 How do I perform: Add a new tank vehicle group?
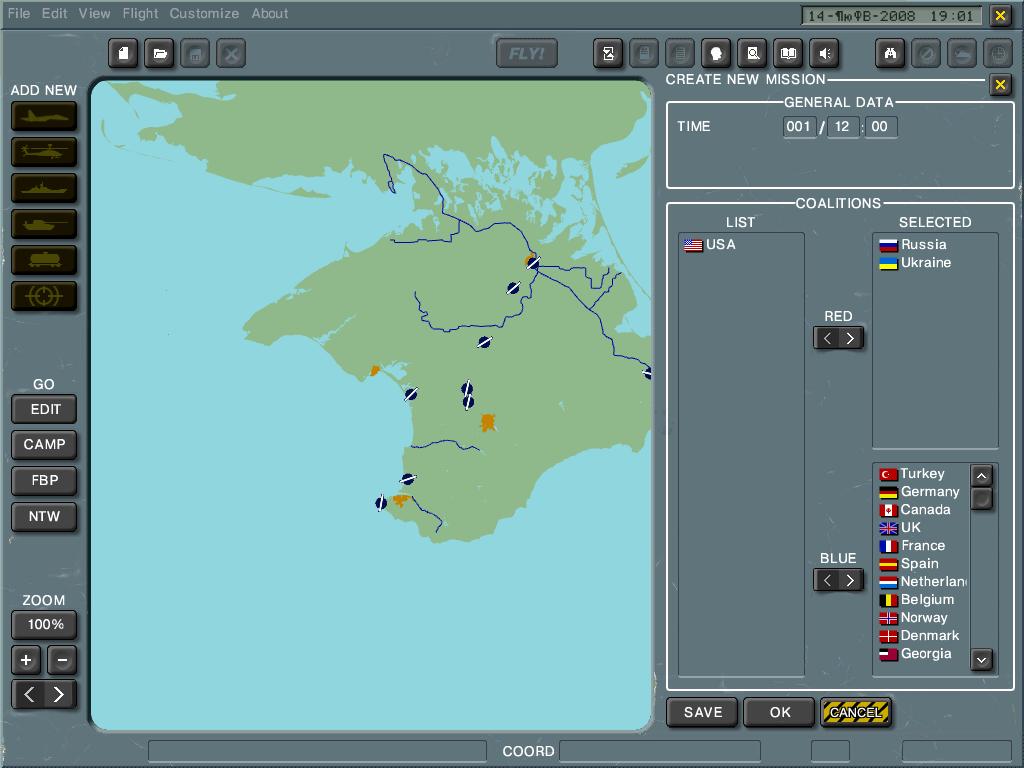(44, 224)
